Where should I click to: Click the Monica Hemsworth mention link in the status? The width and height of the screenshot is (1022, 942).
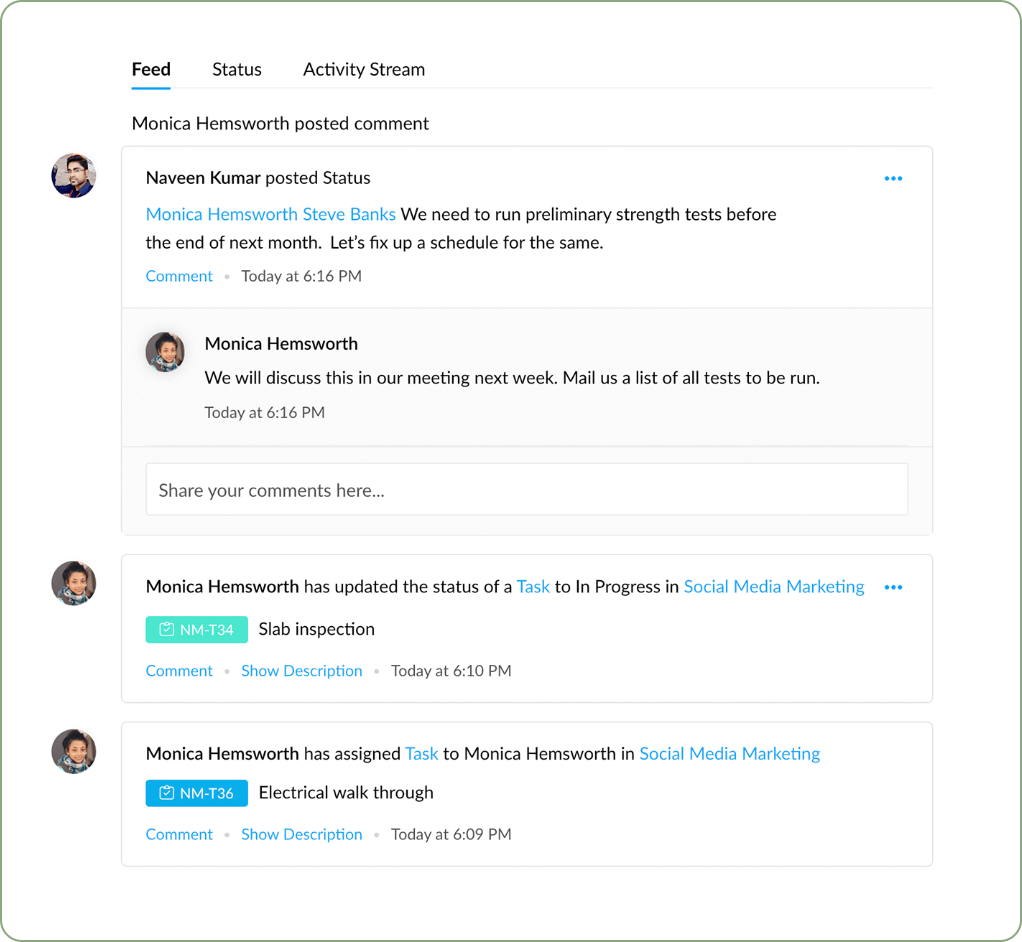tap(222, 214)
